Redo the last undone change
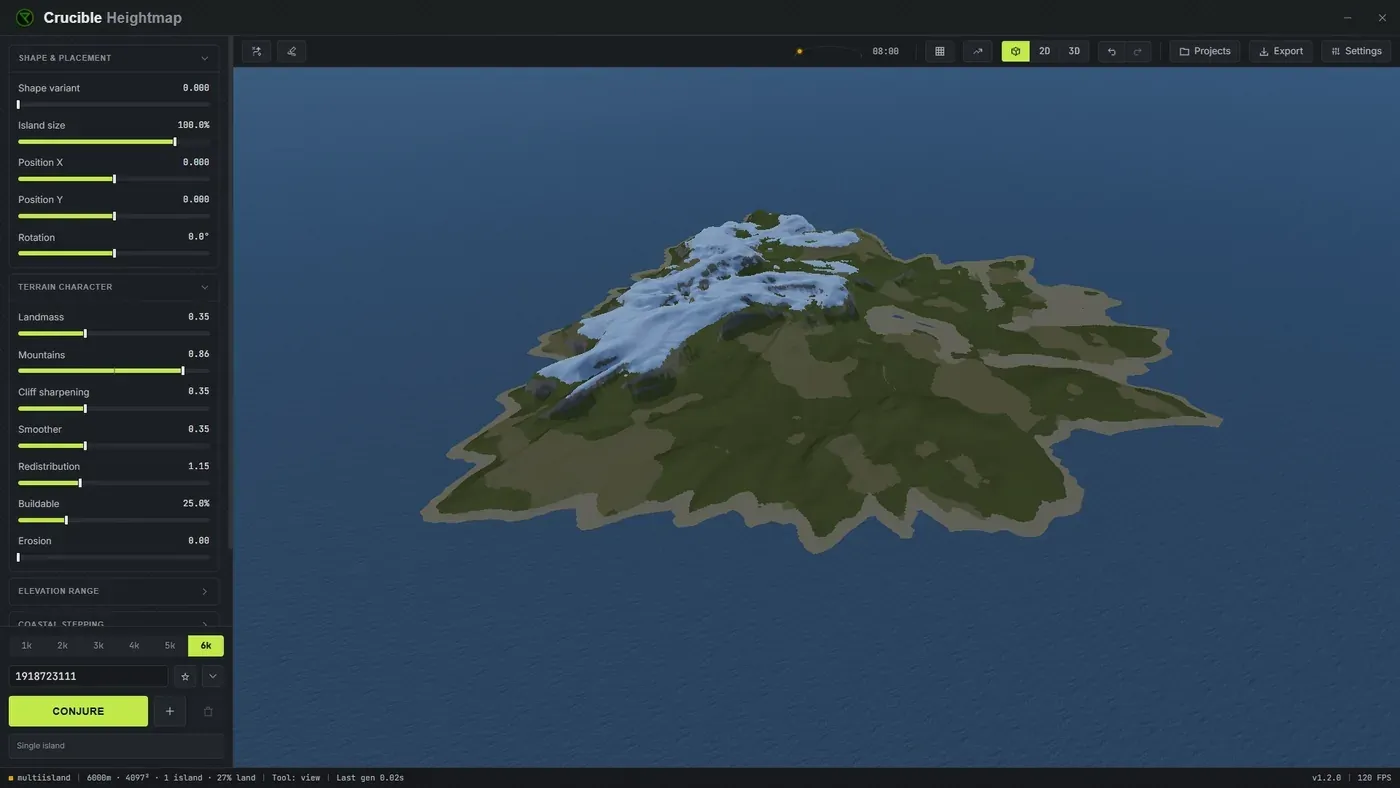Screen dimensions: 1400x788 1138,51
